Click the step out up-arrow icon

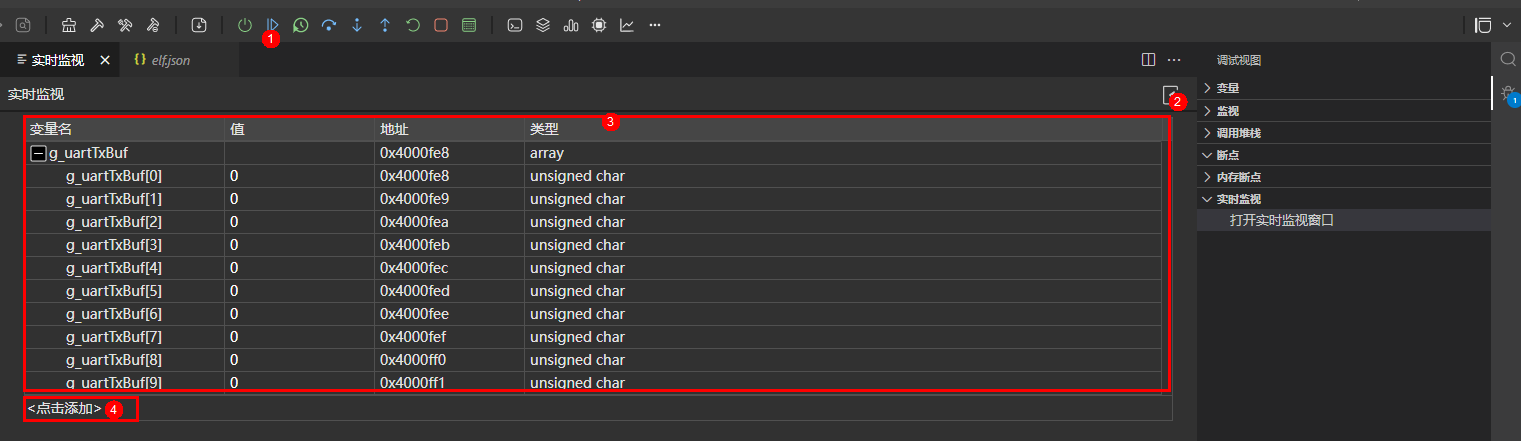[x=384, y=25]
